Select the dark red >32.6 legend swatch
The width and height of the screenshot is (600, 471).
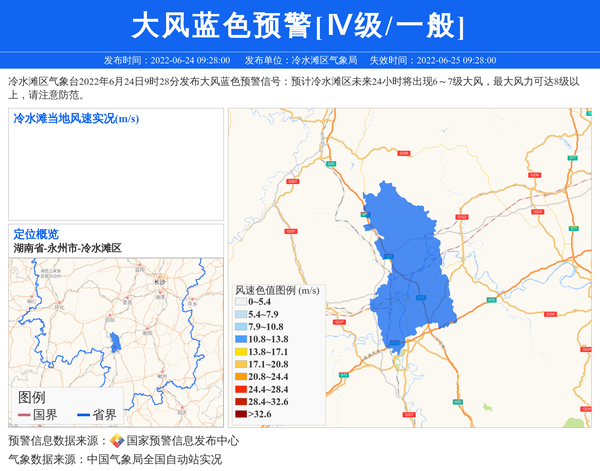(240, 414)
